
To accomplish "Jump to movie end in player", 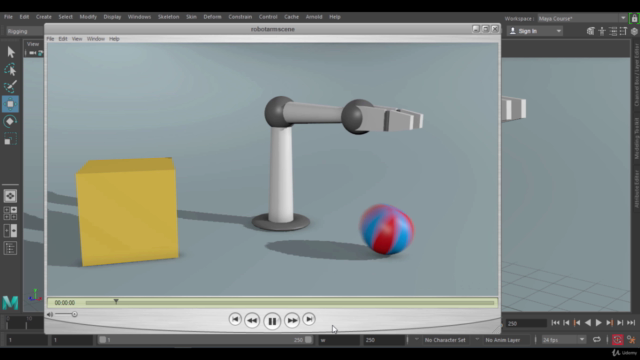I will tap(309, 319).
